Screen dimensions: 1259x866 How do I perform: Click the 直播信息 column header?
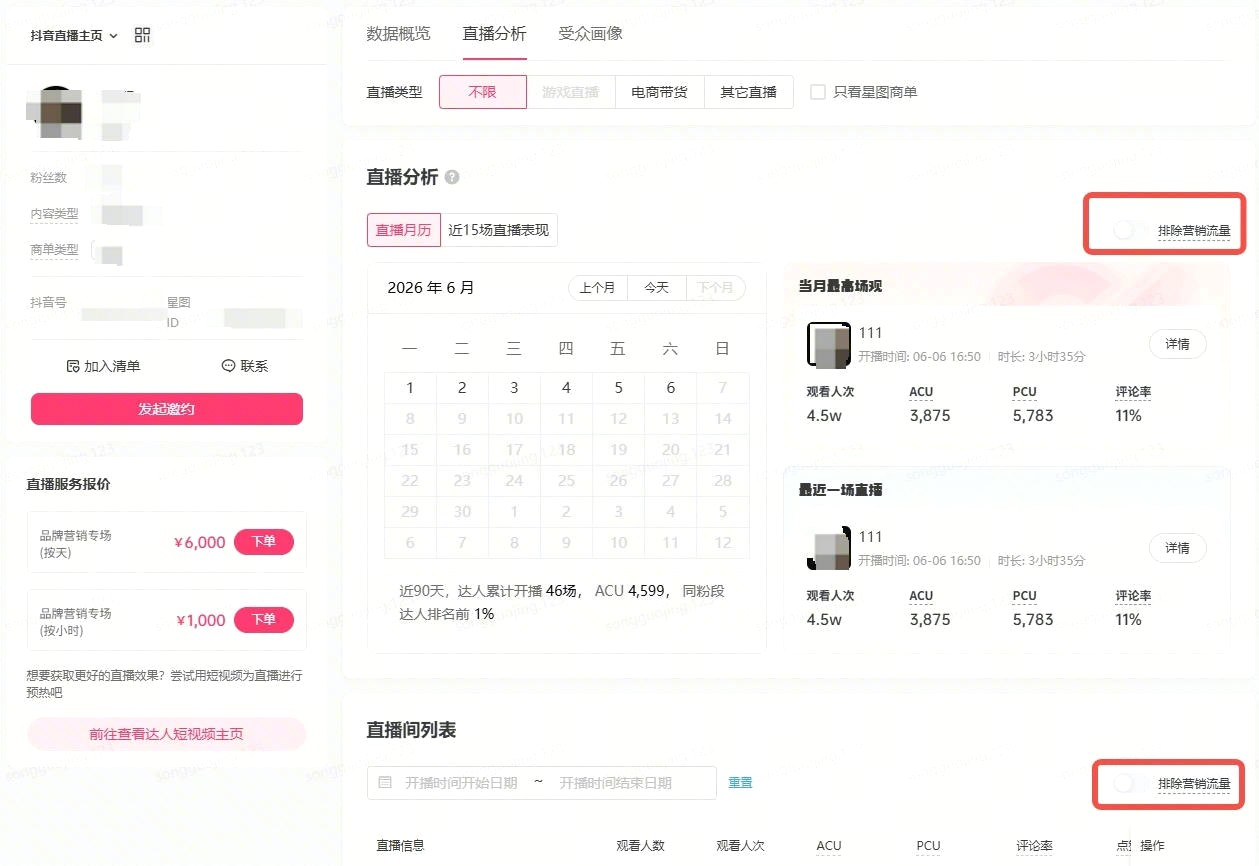tap(400, 846)
